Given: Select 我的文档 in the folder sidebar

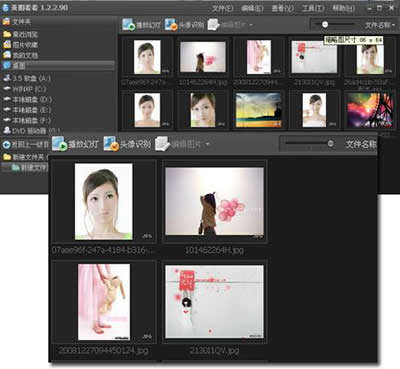Looking at the screenshot, I should pyautogui.click(x=21, y=55).
